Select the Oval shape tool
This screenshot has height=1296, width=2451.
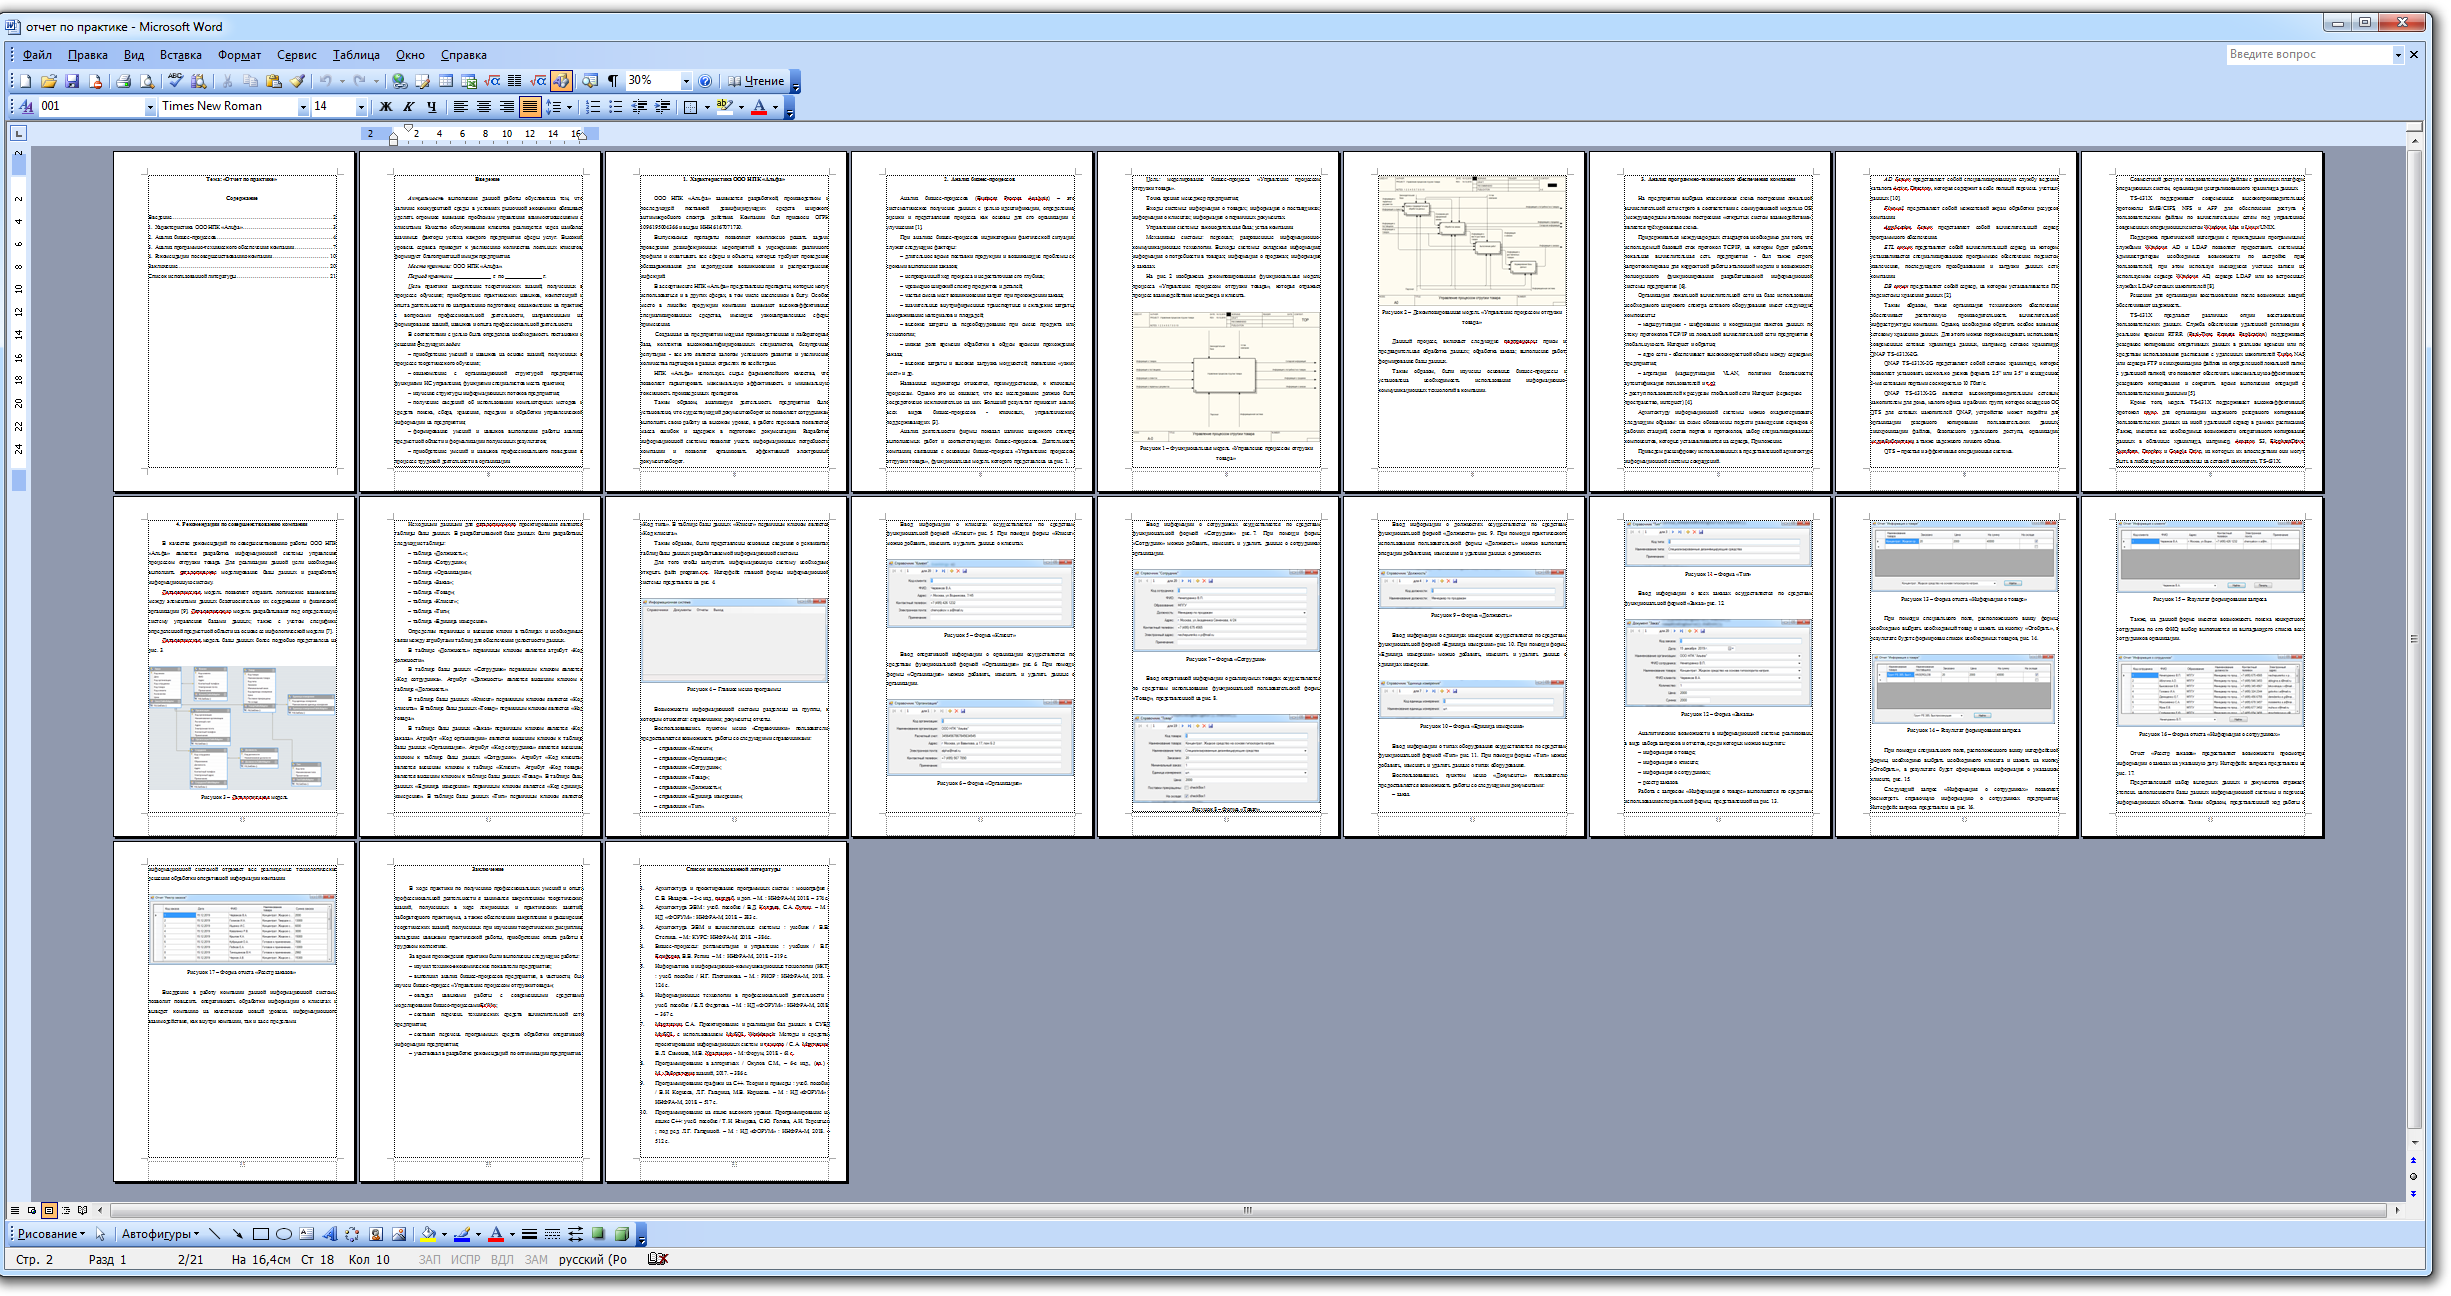(x=284, y=1234)
